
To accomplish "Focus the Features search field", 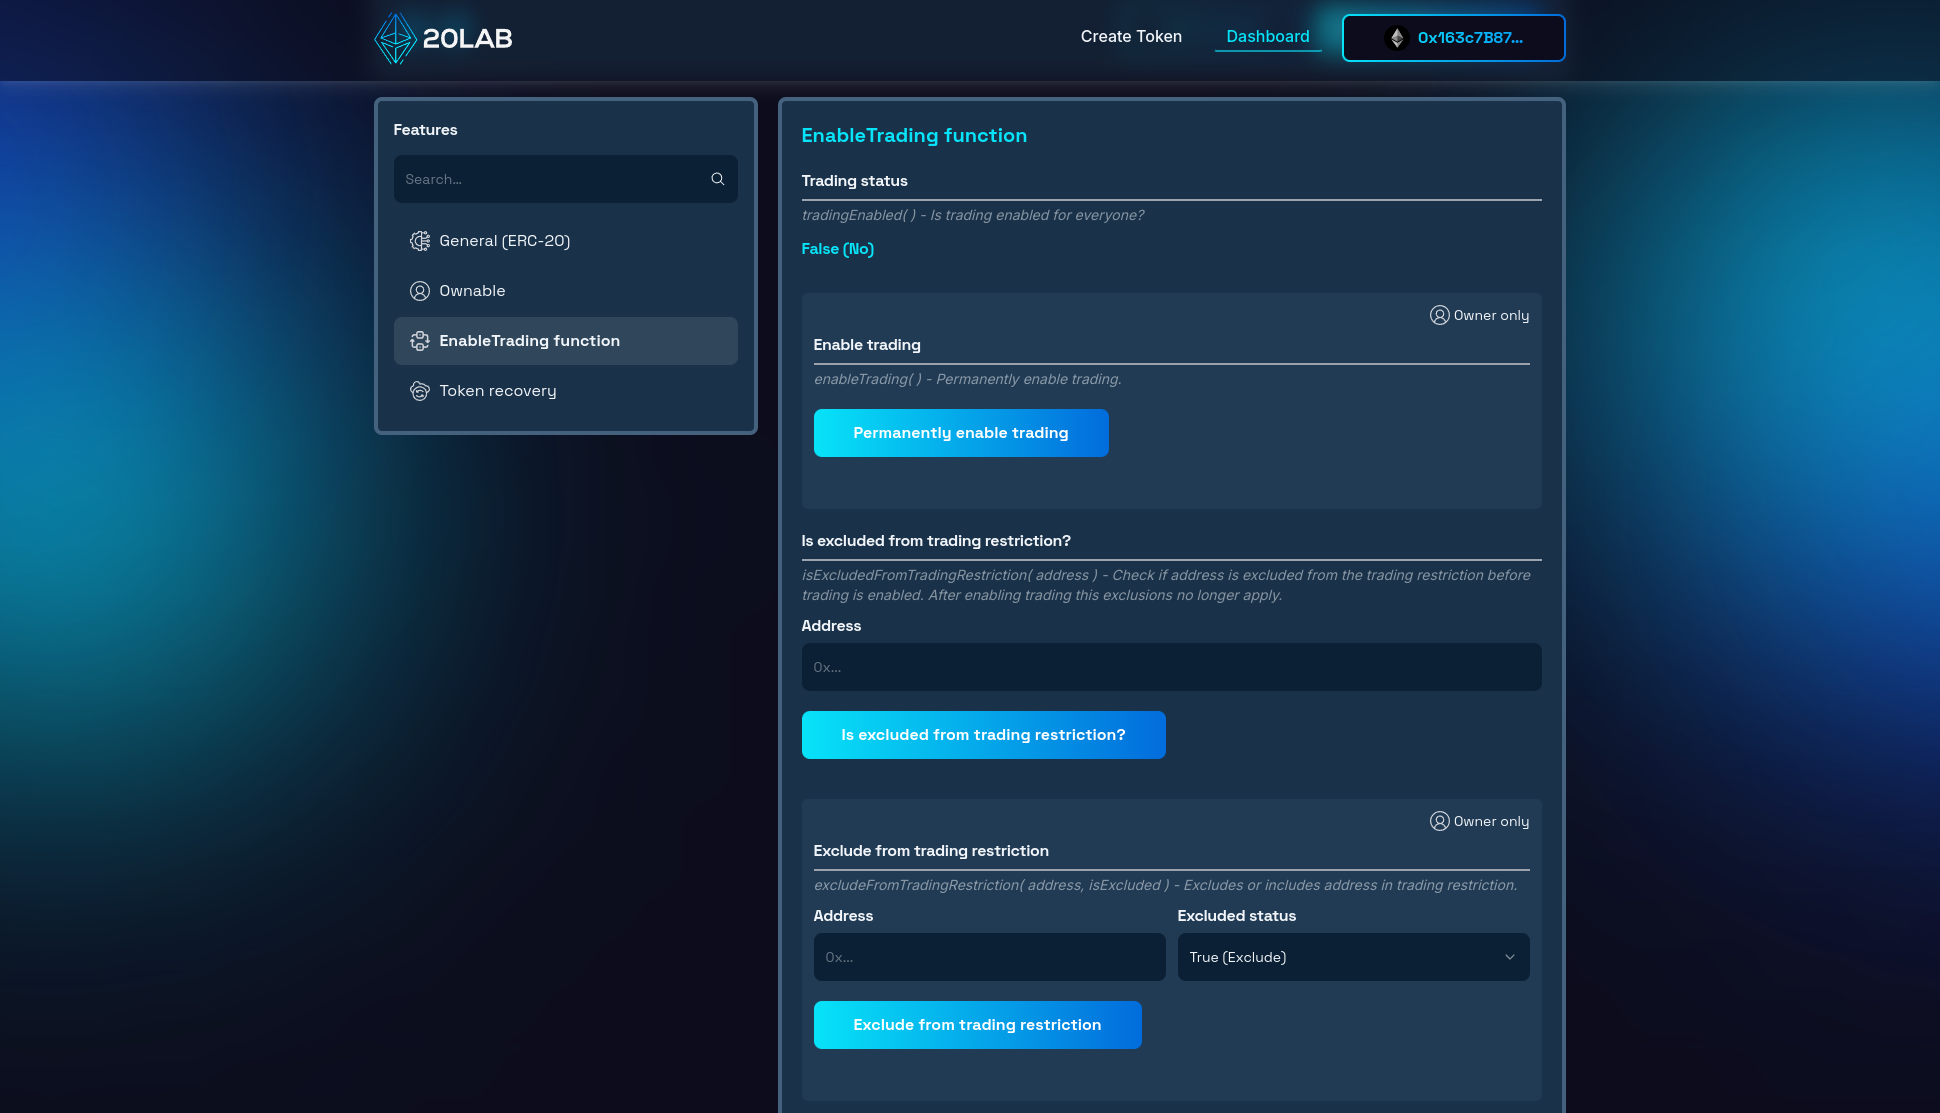I will 550,179.
